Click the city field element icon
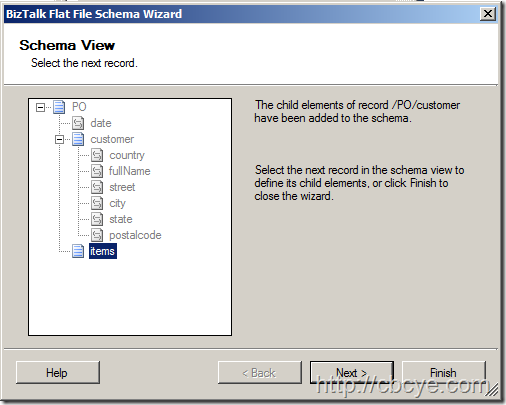 (97, 203)
